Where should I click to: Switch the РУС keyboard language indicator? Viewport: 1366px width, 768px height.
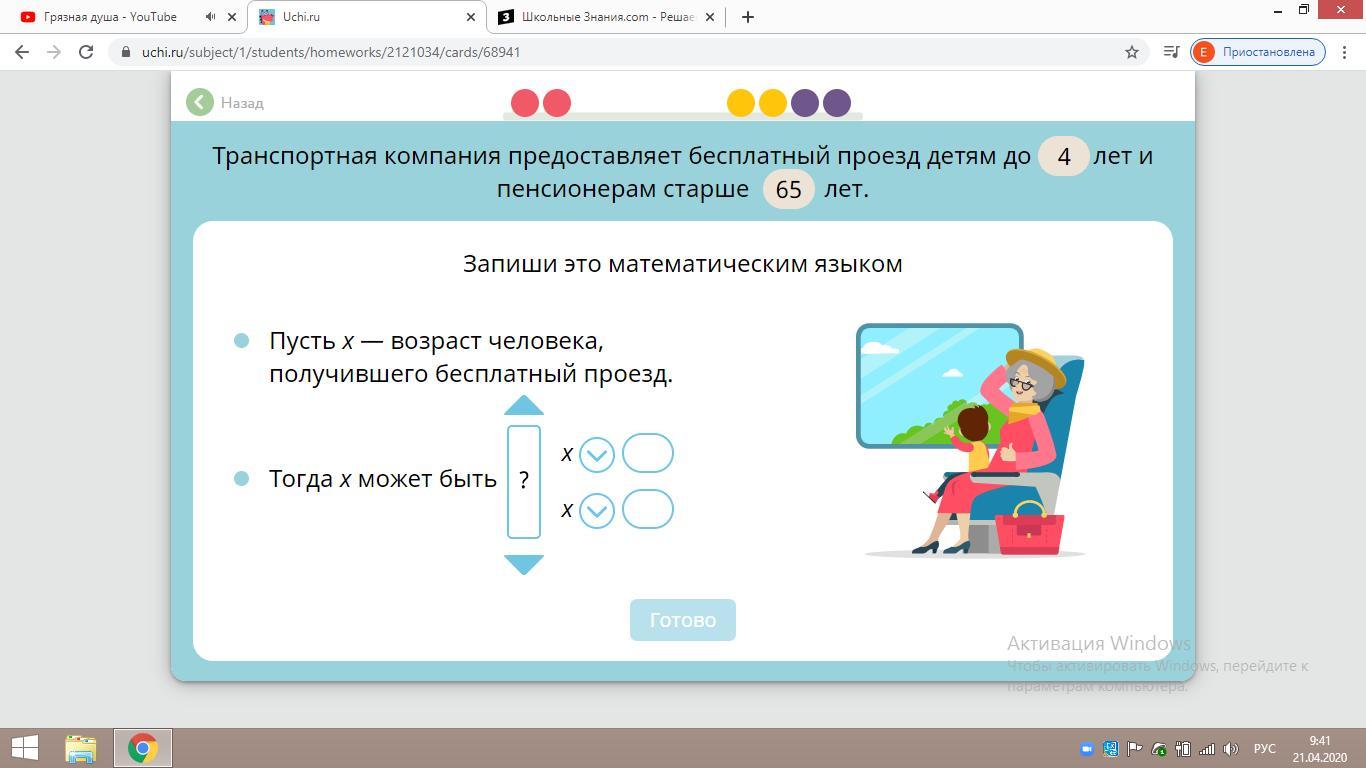[x=1265, y=749]
